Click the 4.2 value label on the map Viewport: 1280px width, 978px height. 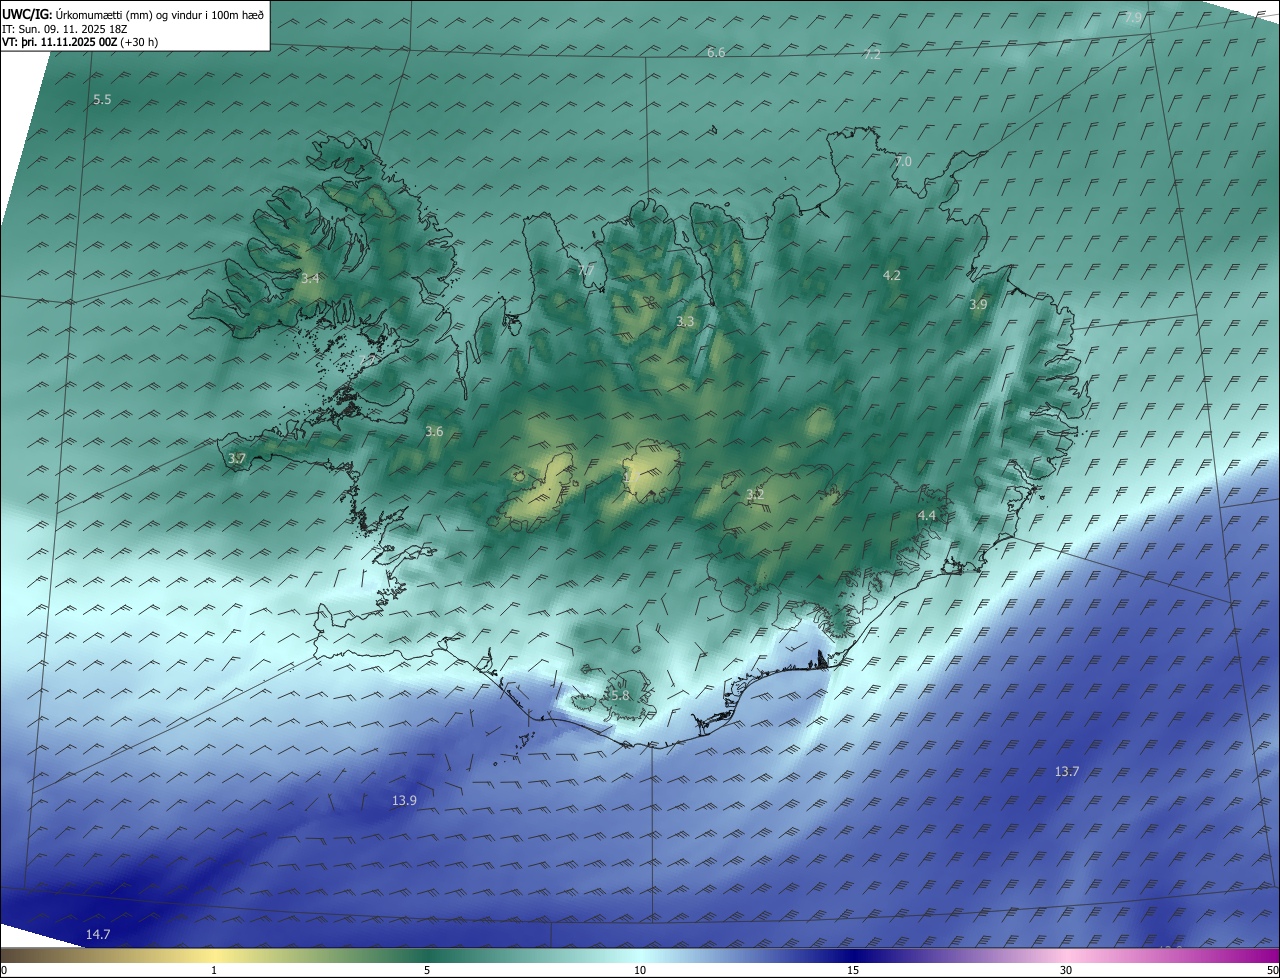coord(892,275)
